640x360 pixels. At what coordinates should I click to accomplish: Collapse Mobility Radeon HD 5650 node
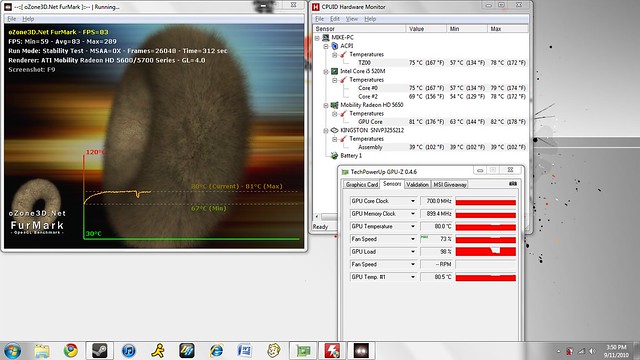(x=326, y=105)
